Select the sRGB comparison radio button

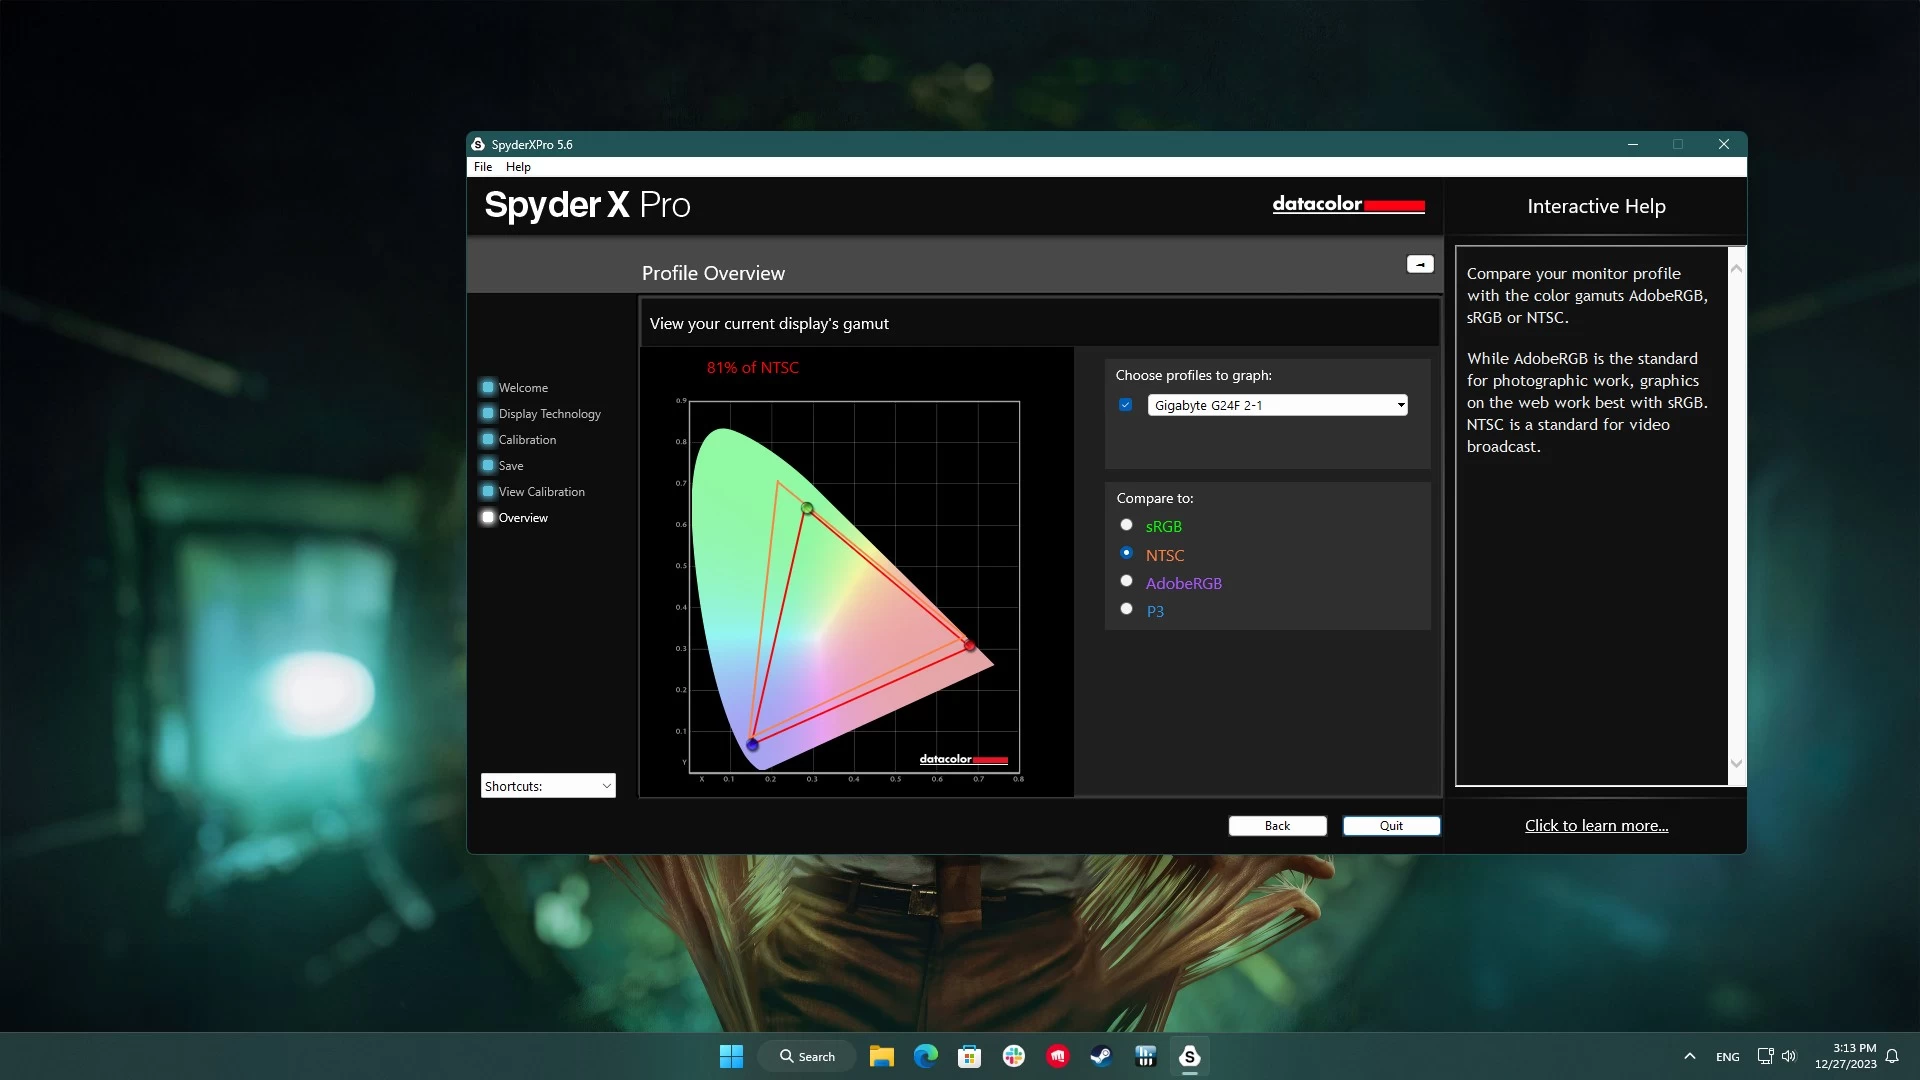coord(1127,525)
